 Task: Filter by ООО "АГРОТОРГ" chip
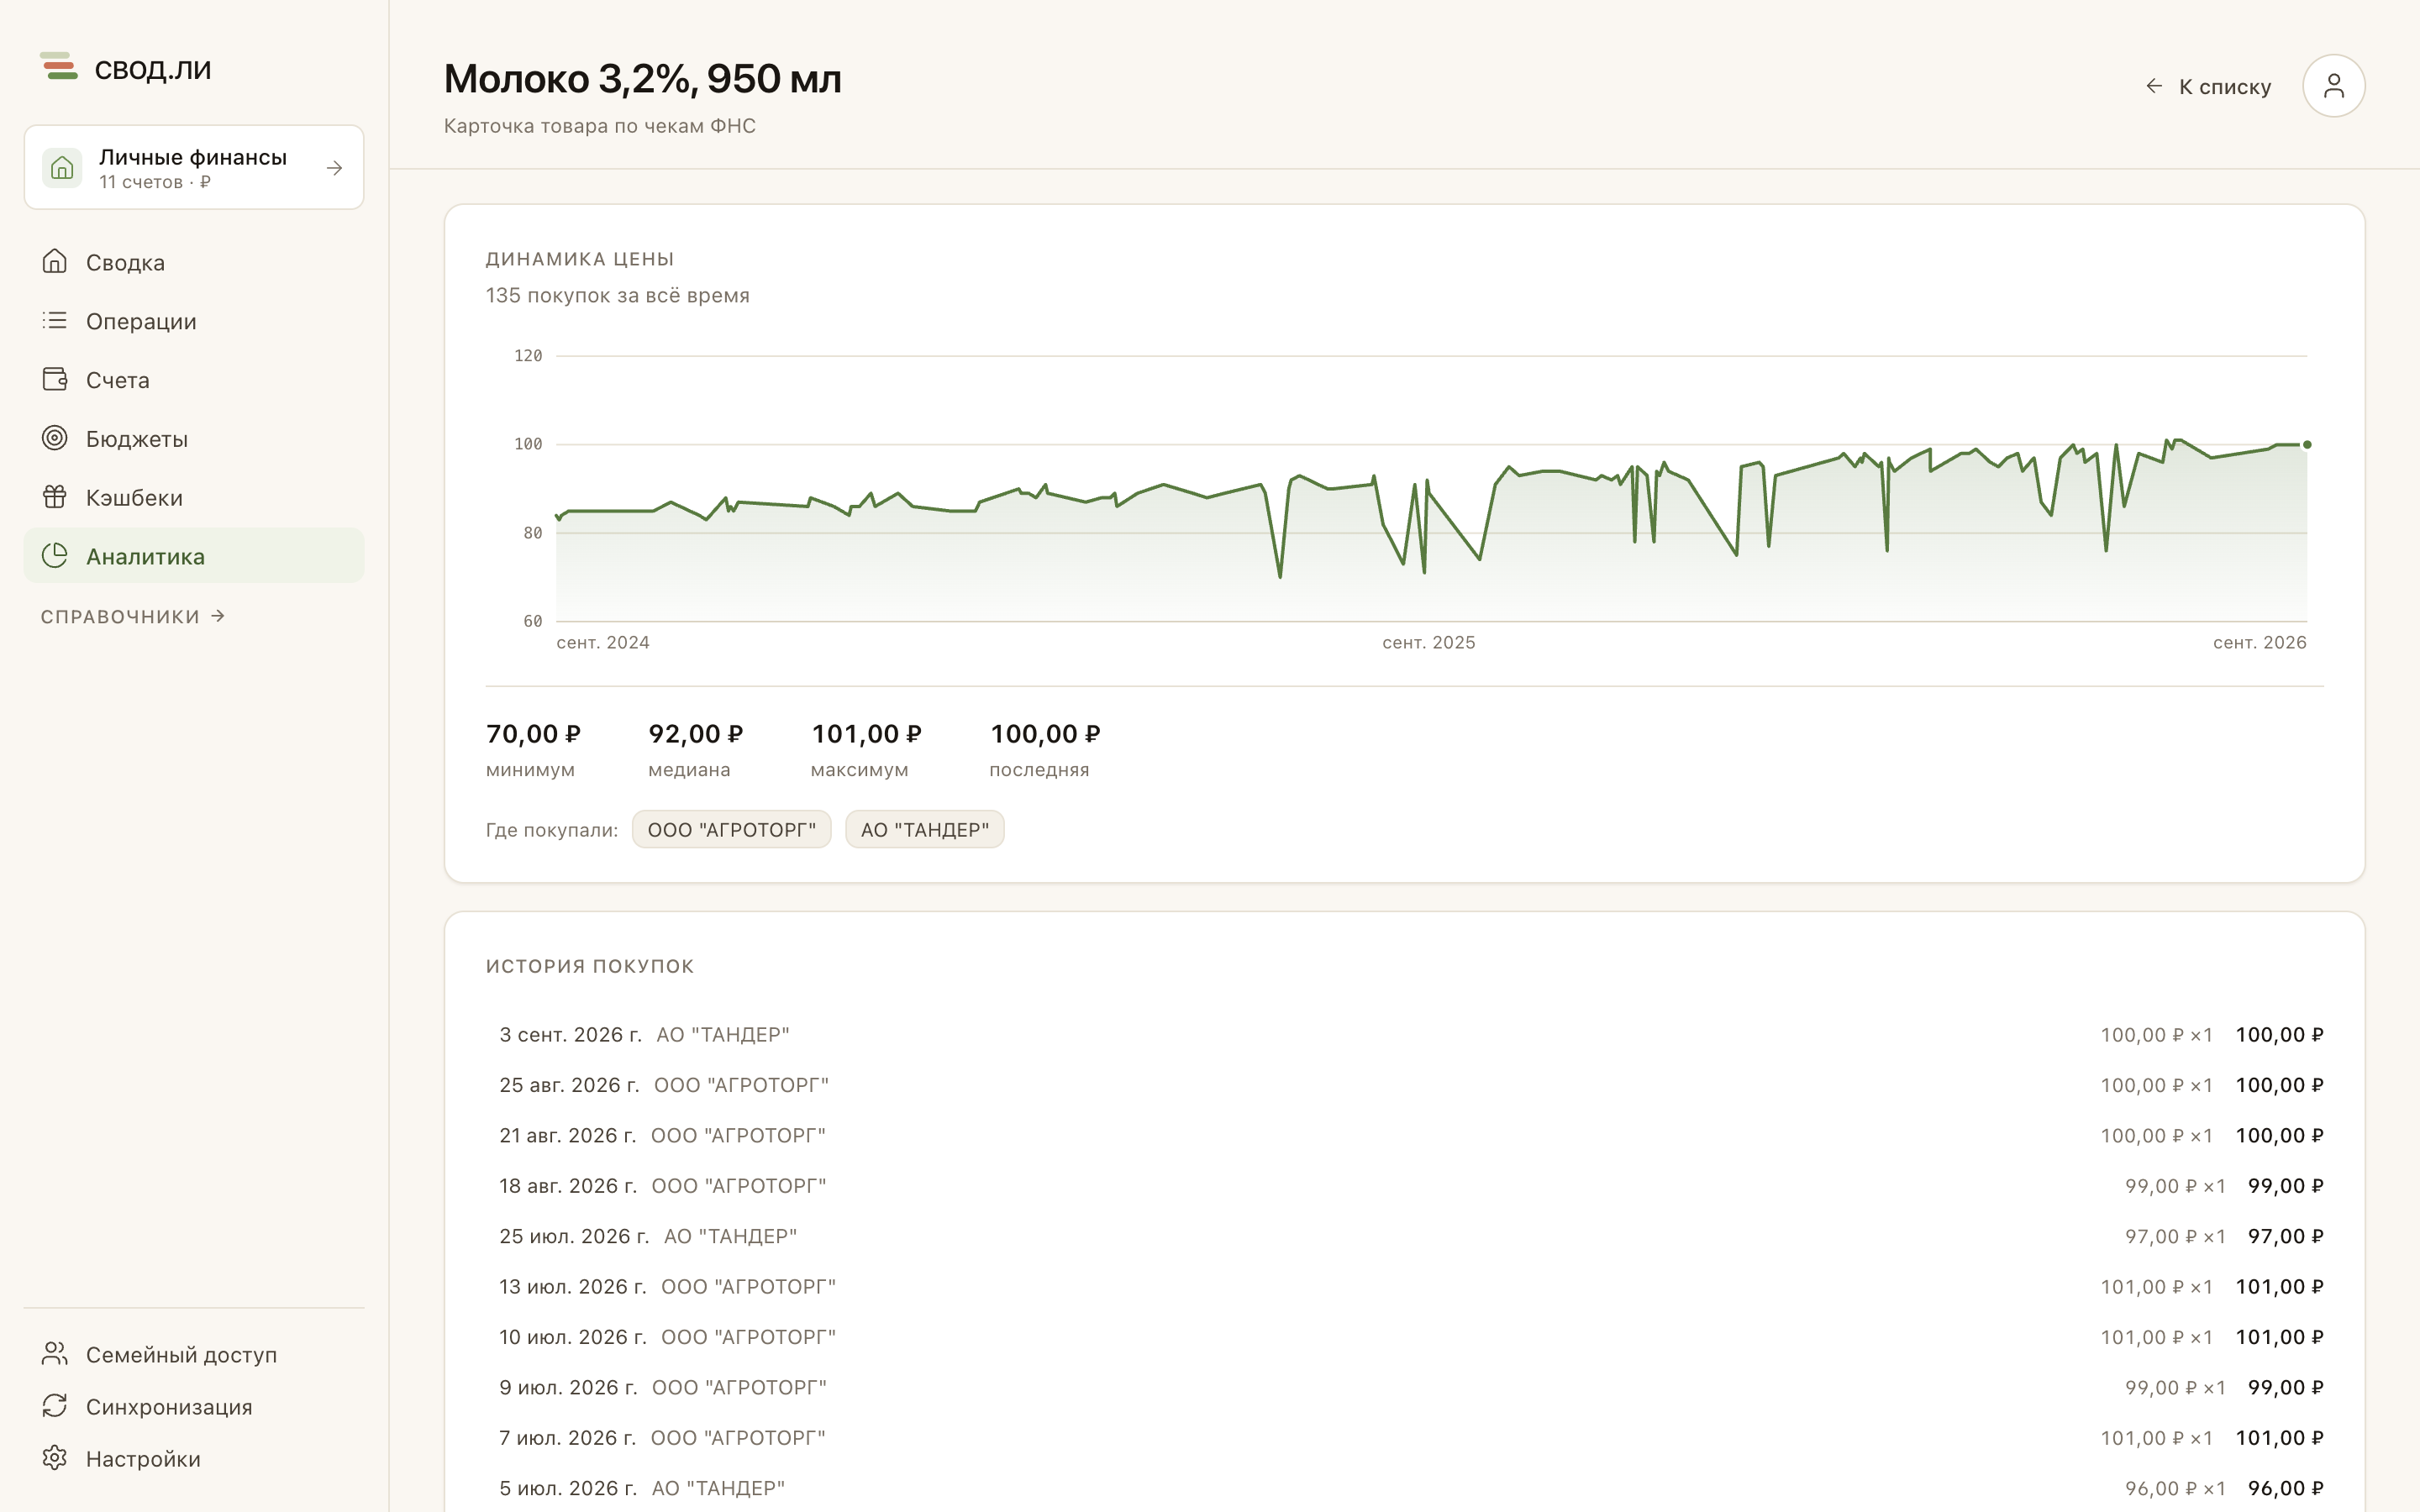(731, 830)
